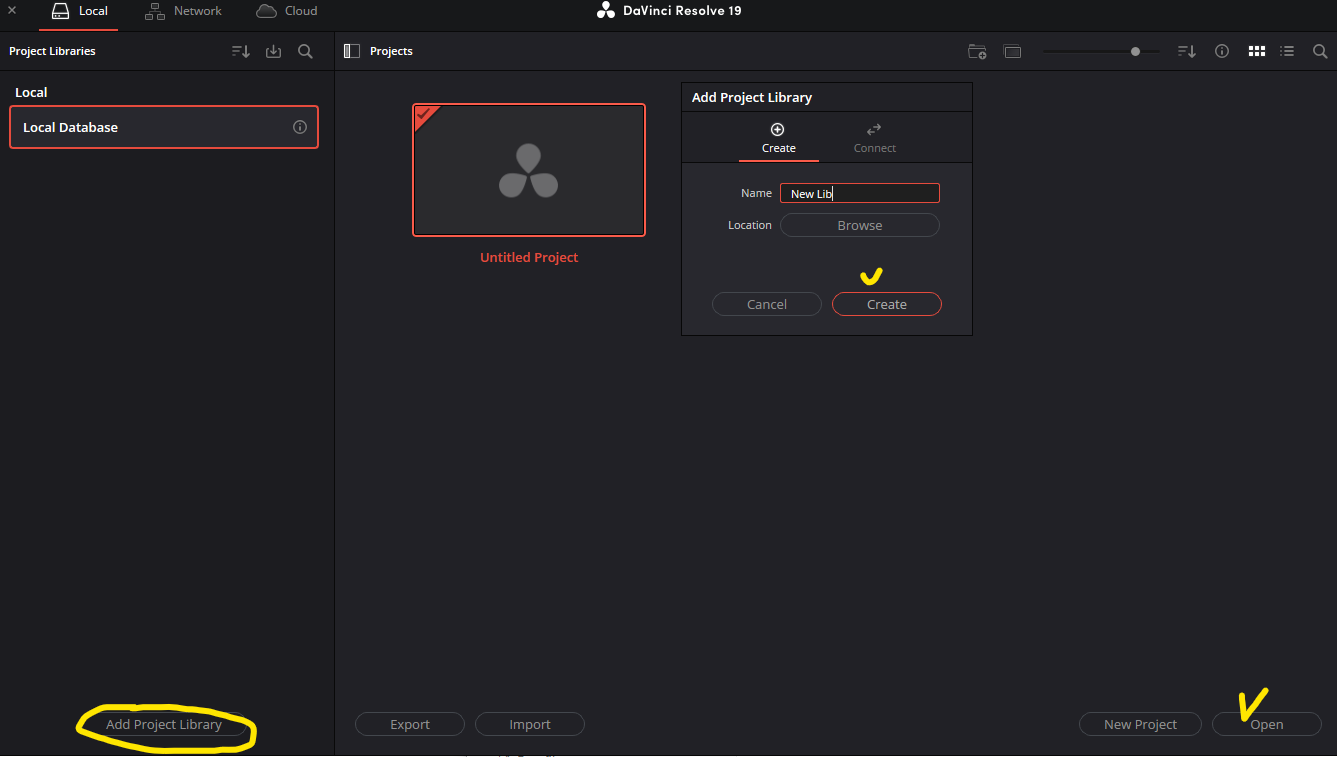Toggle the project libraries sidebar panel

(x=352, y=51)
